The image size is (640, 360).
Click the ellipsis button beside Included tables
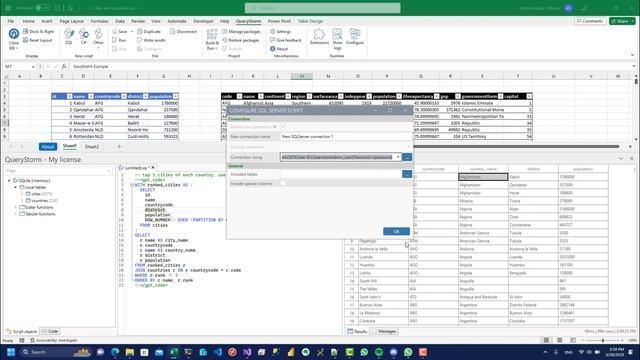tap(407, 174)
